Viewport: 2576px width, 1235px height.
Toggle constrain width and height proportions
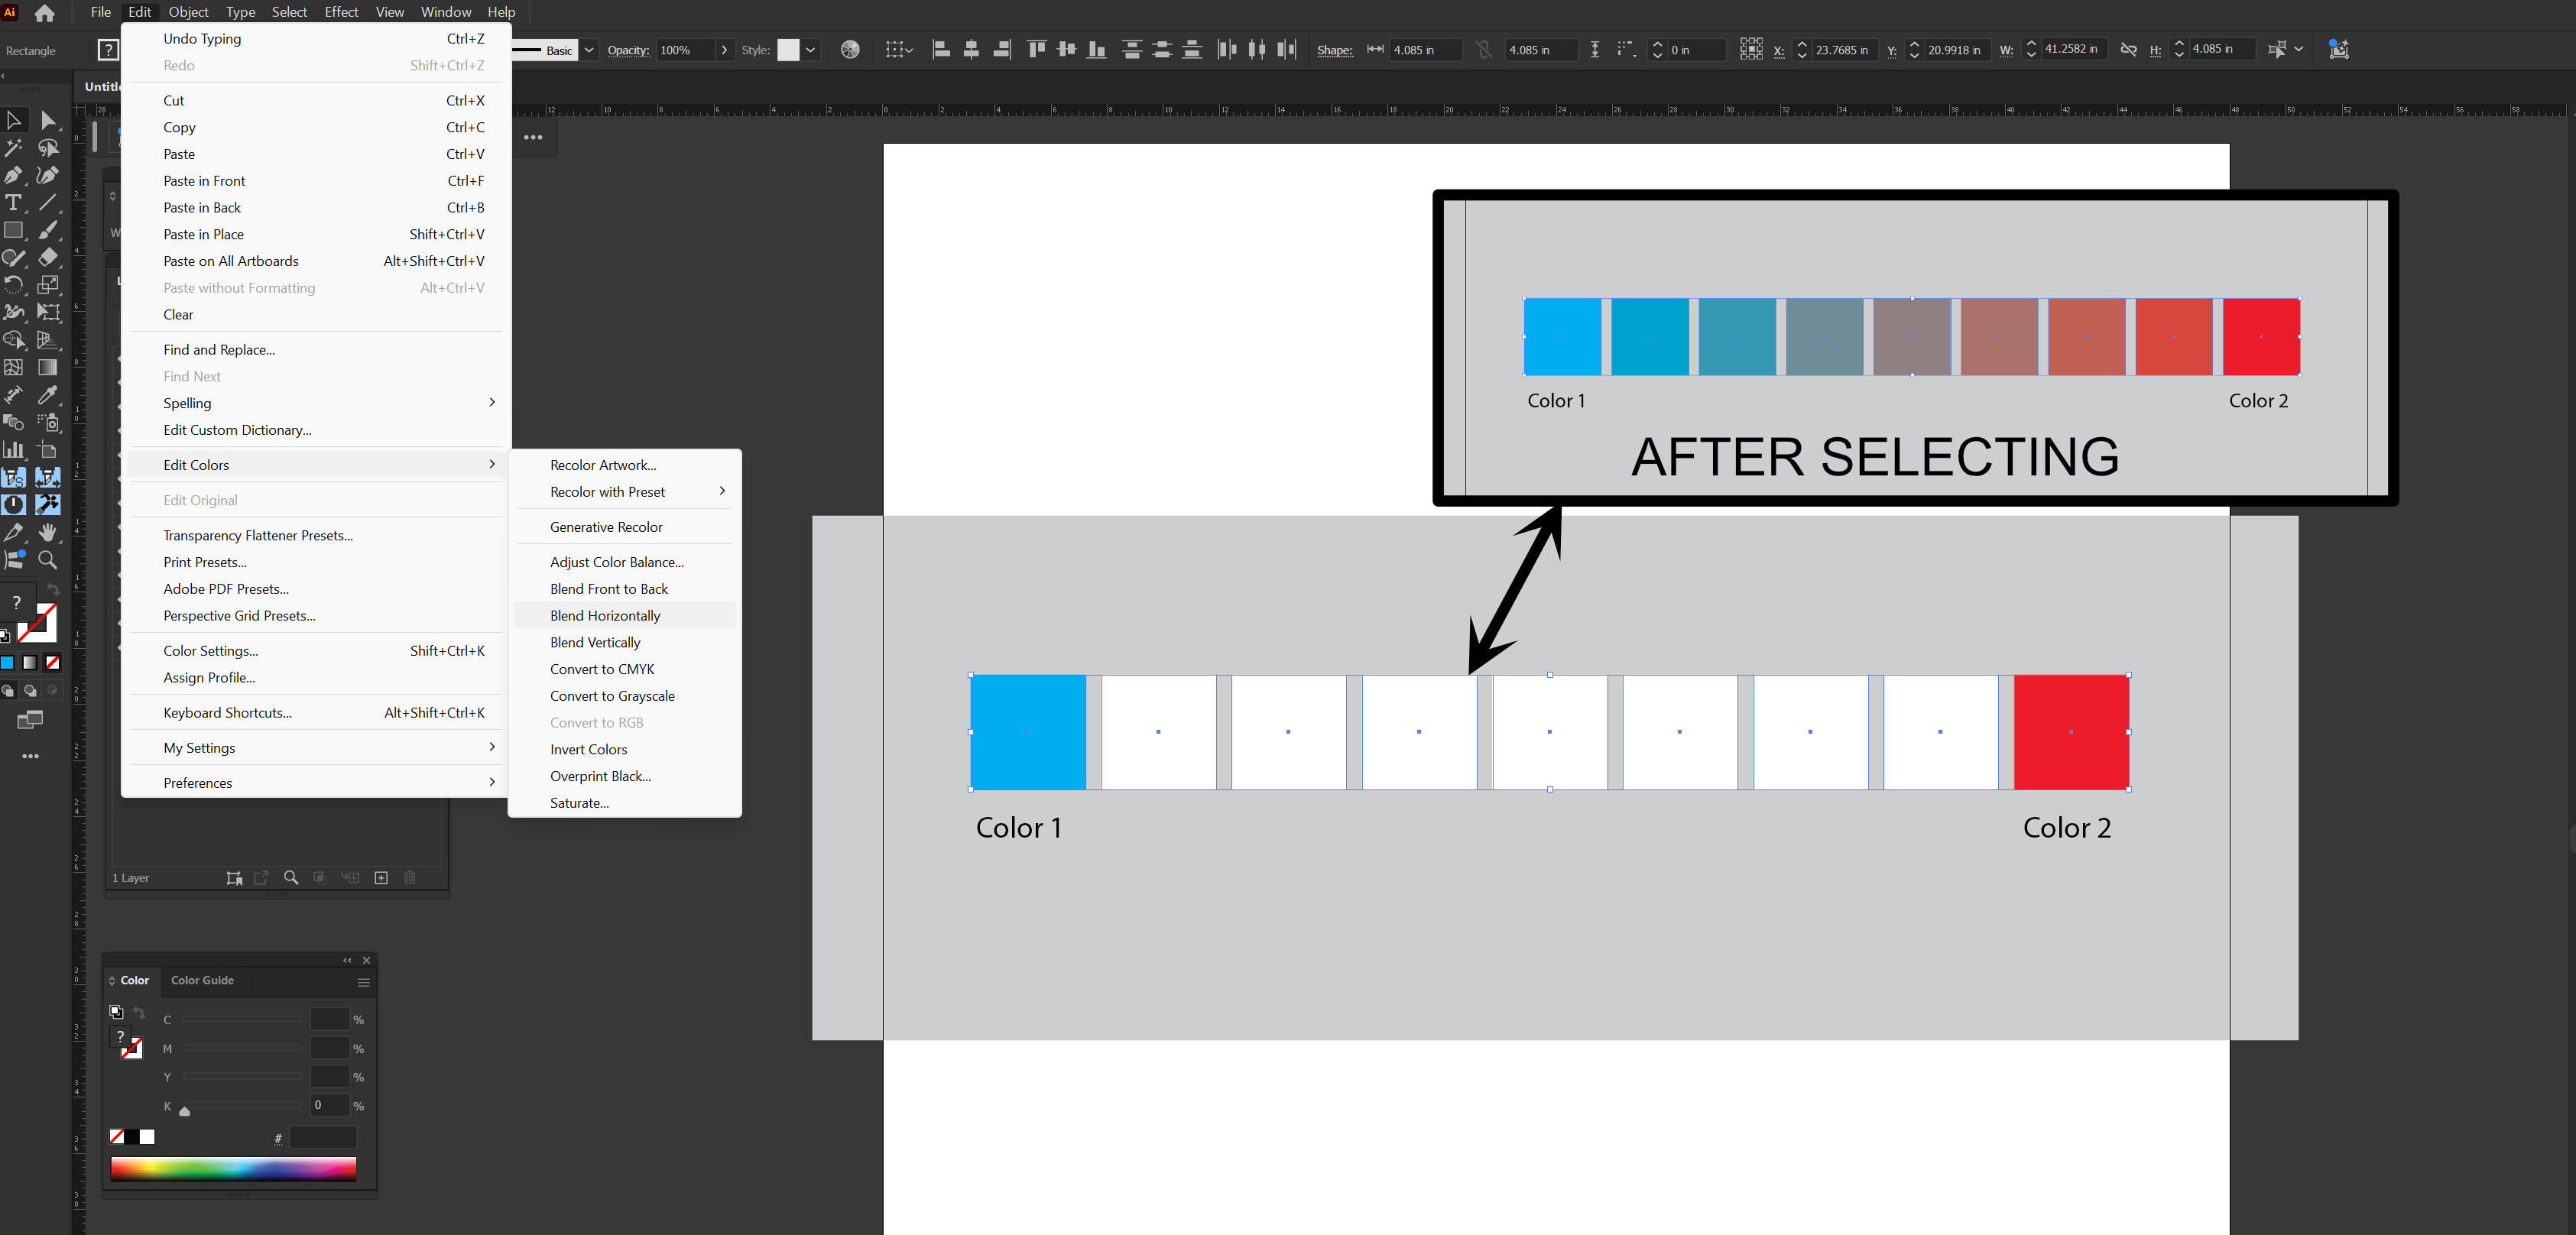tap(2128, 49)
